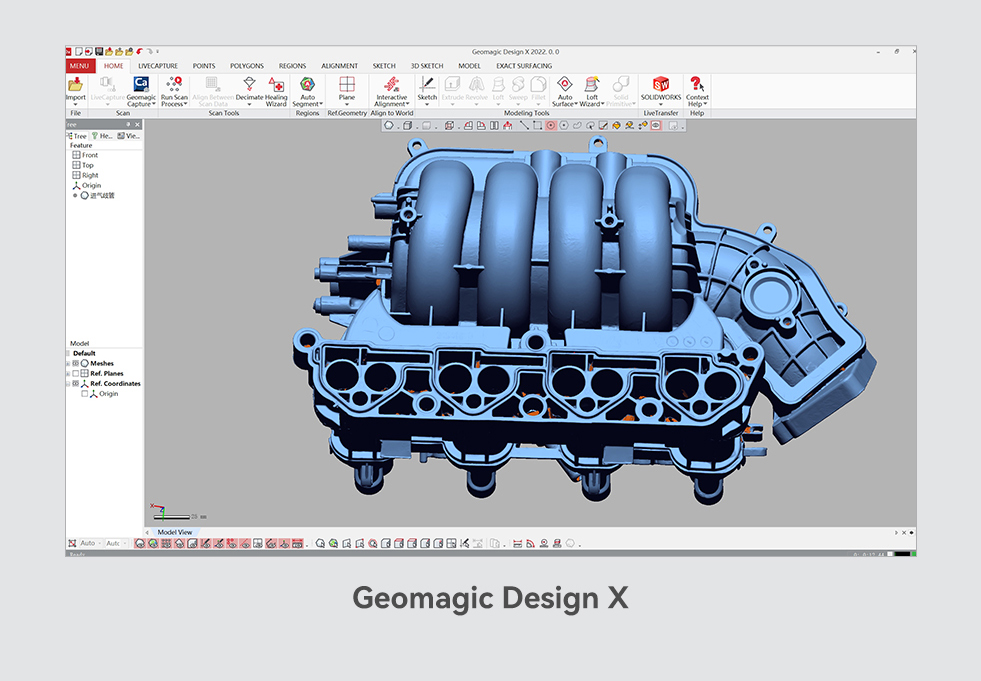The image size is (981, 681).
Task: Select the Decimate tool icon
Action: (x=249, y=84)
